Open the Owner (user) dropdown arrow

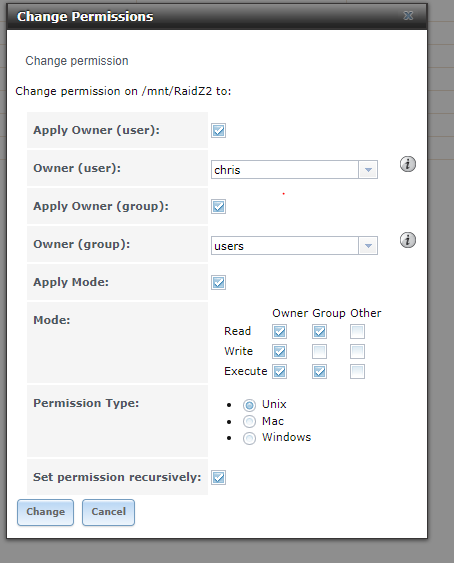[x=368, y=169]
